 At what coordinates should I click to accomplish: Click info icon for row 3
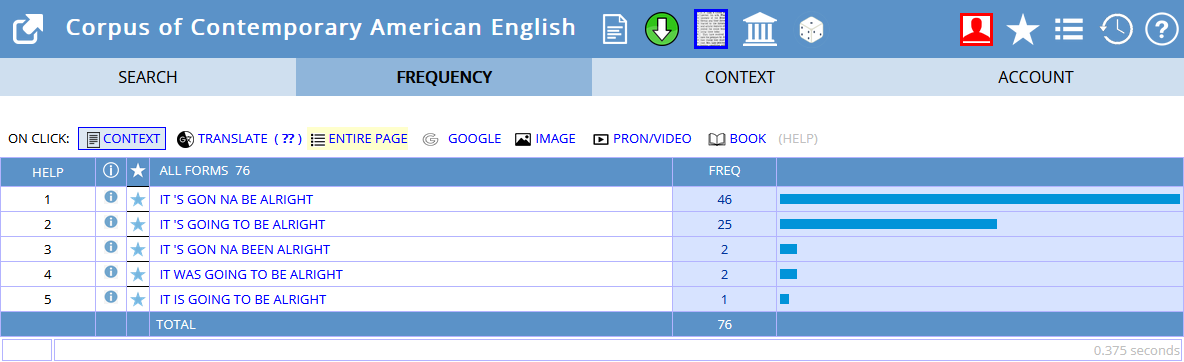click(x=111, y=247)
